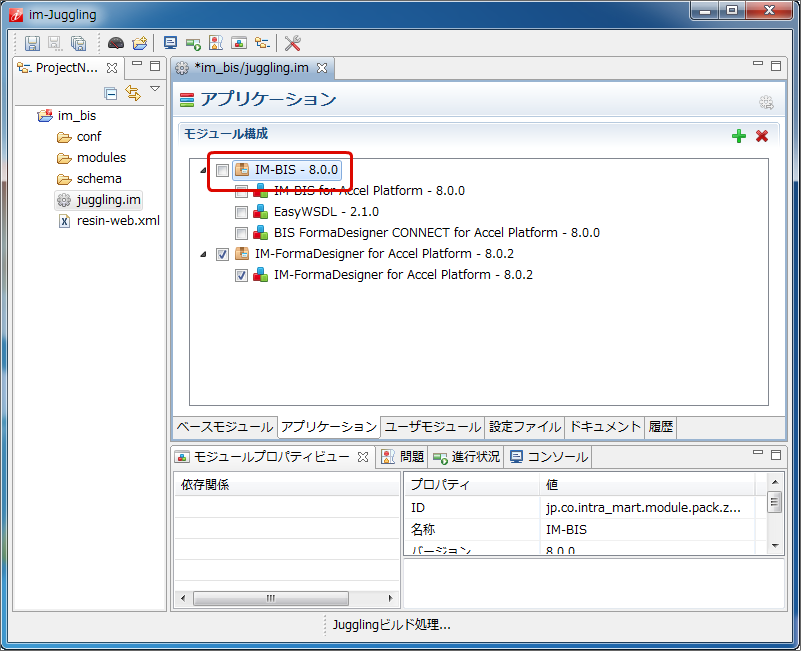
Task: Click the ID value jp.co.intra_mart.module.pack.z...
Action: [643, 508]
